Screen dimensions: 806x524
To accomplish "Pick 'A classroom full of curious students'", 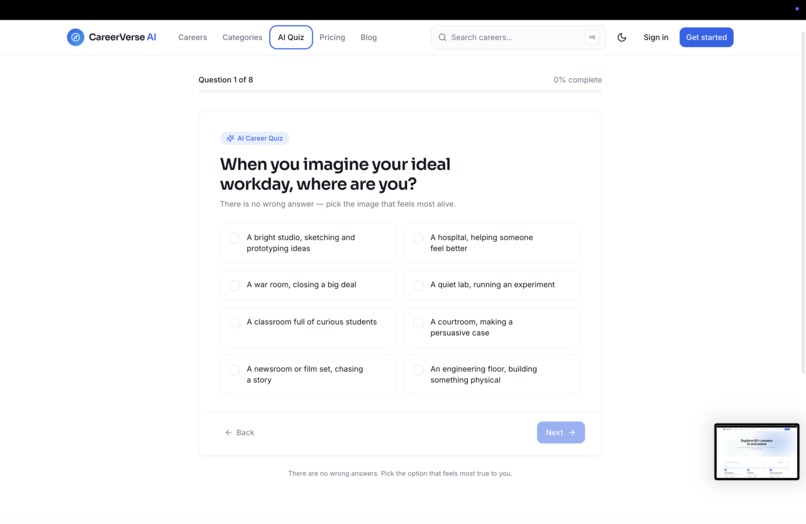I will 308,327.
